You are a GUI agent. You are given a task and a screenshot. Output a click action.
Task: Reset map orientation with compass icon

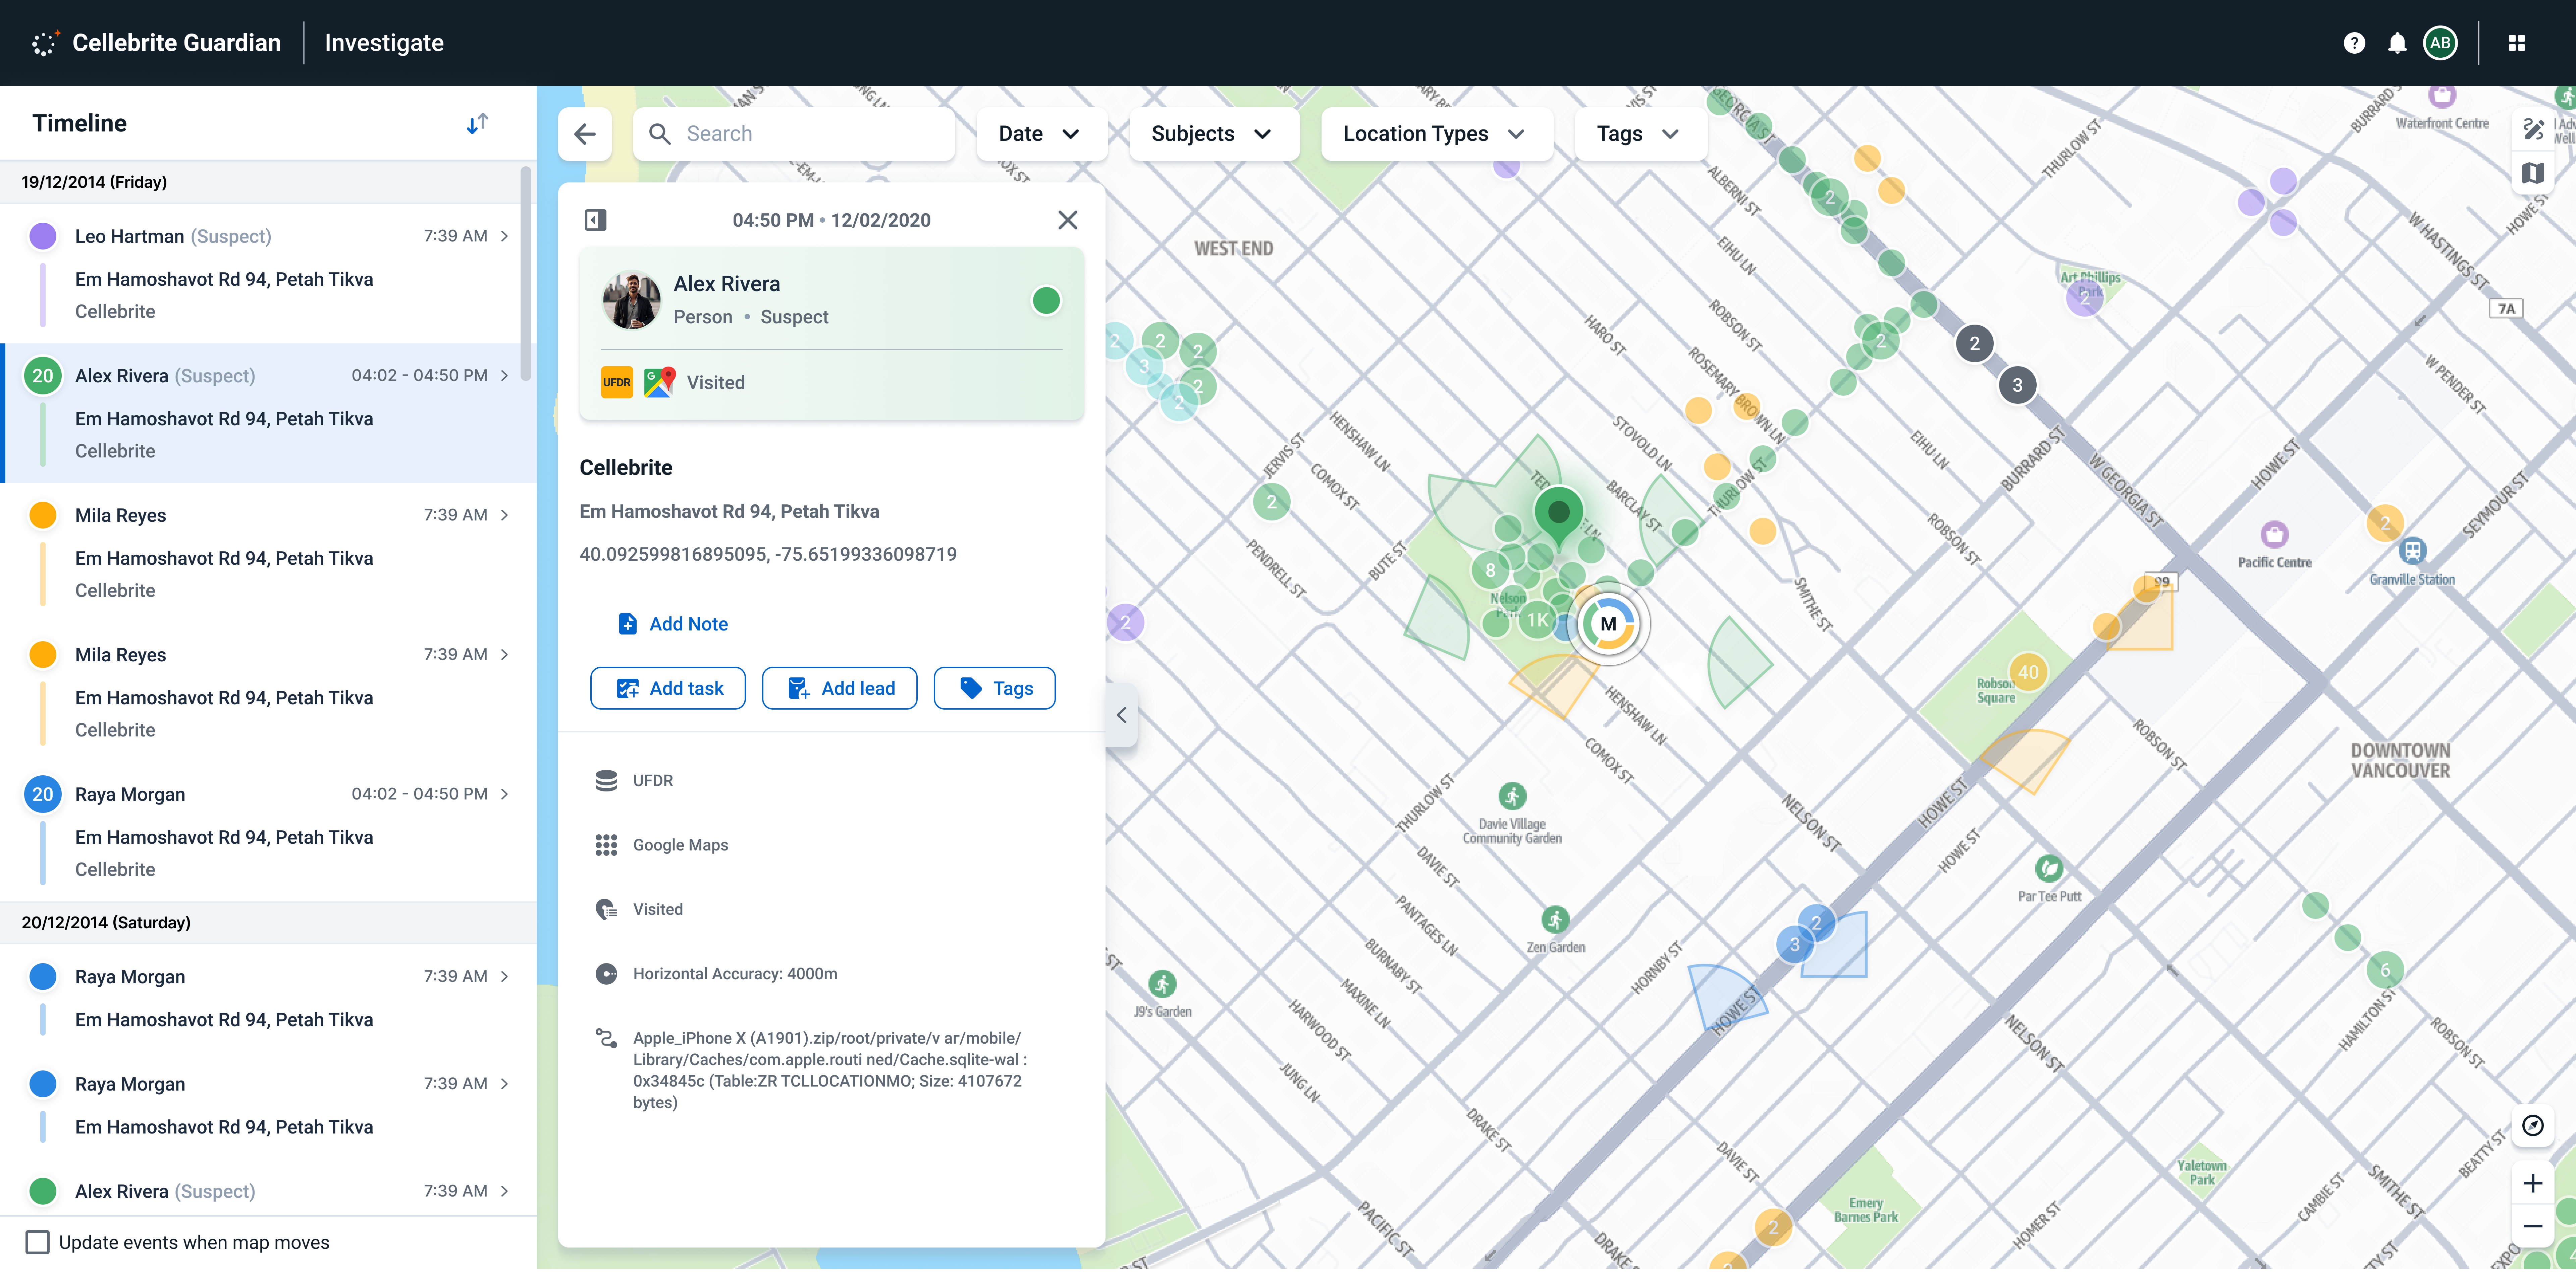click(x=2533, y=1126)
